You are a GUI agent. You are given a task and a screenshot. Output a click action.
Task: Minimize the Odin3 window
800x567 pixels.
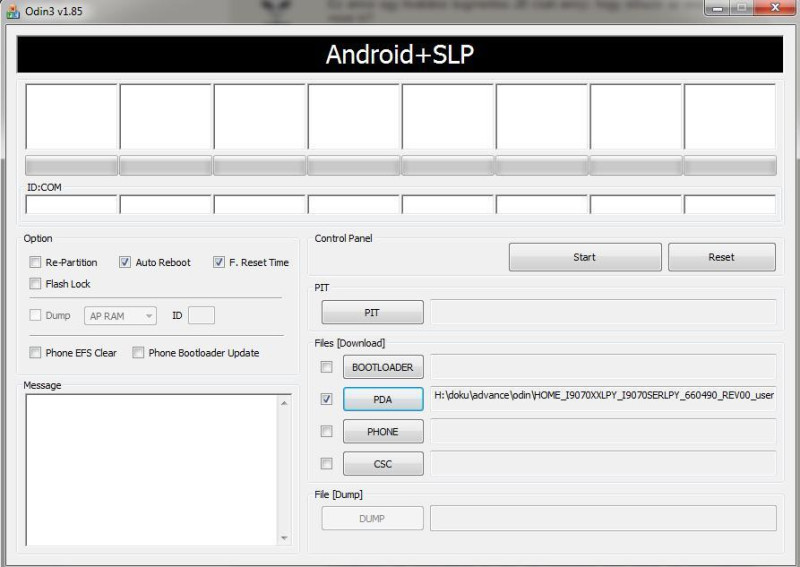717,8
